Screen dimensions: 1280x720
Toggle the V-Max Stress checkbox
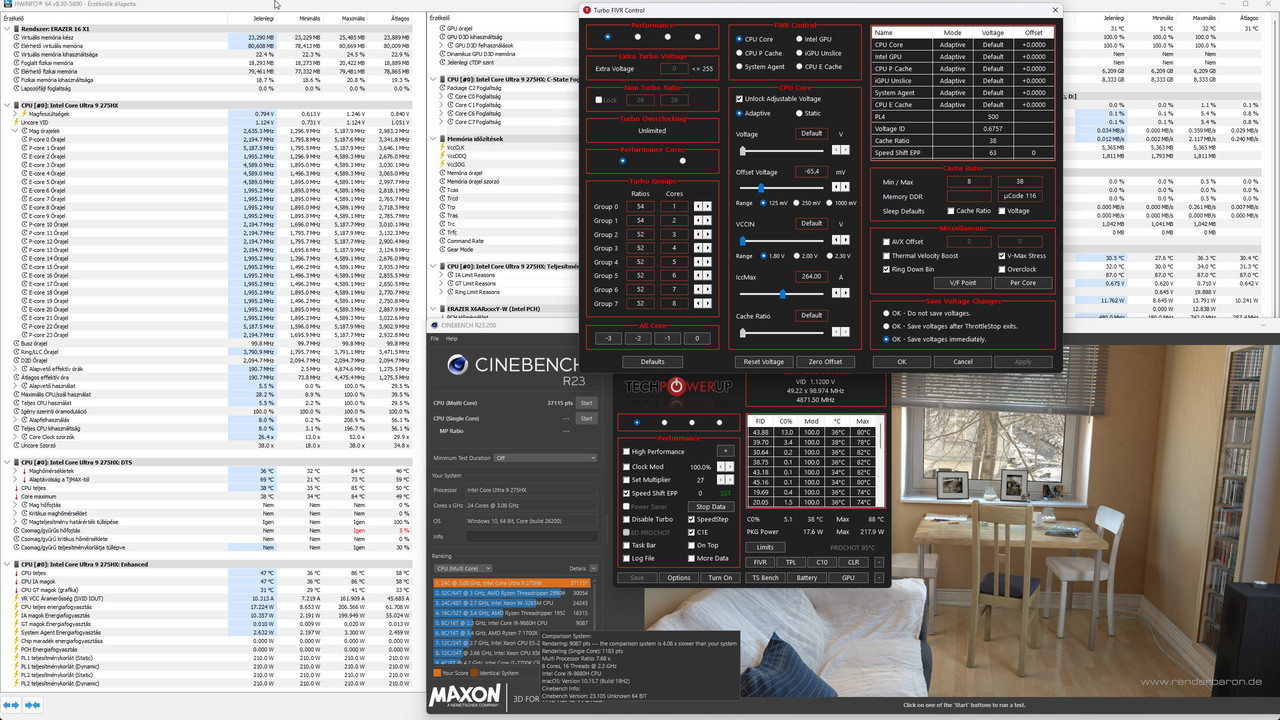tap(1001, 255)
